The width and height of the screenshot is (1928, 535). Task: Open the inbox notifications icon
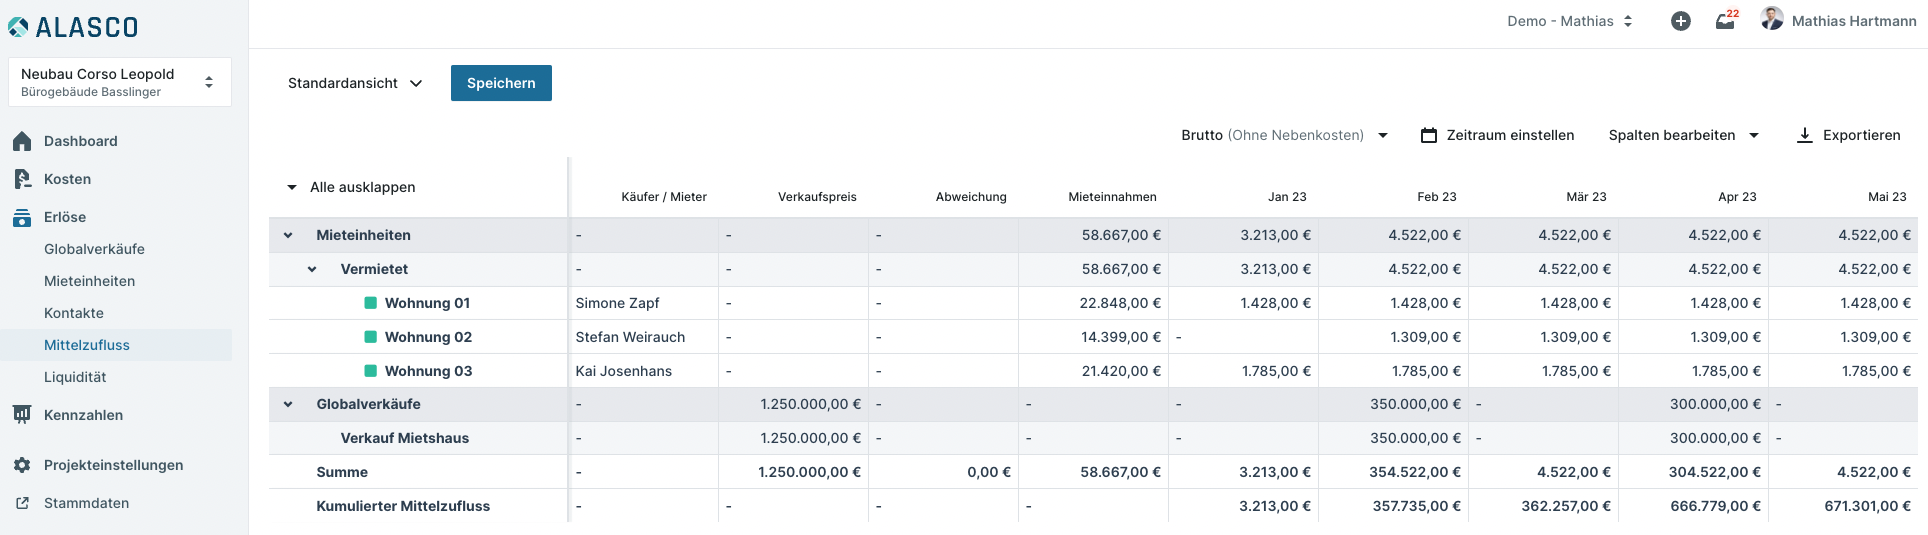tap(1725, 21)
